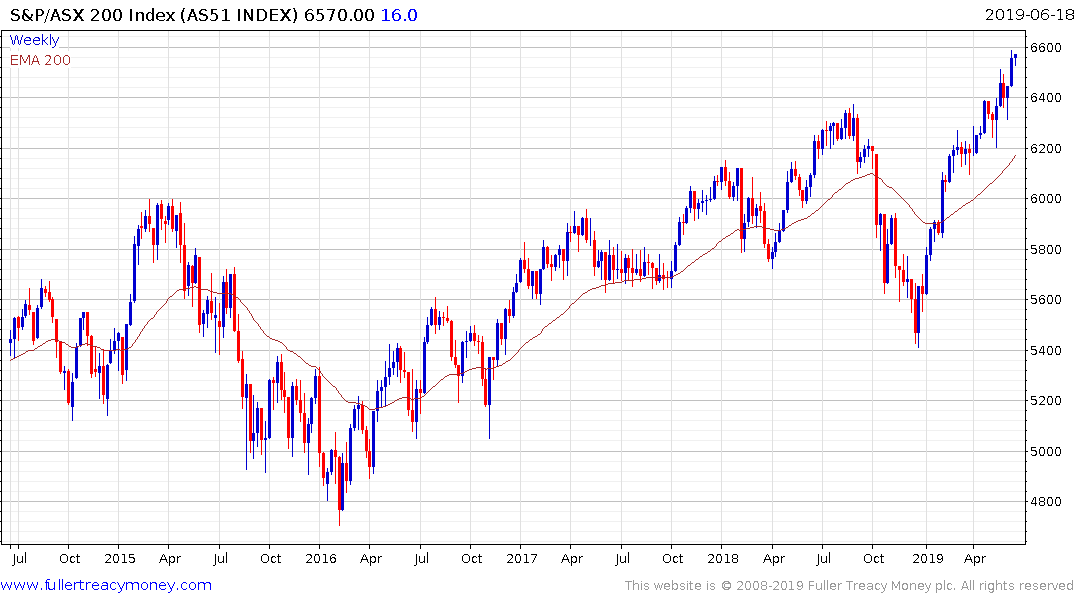Click the 5600 price axis label

point(1046,300)
